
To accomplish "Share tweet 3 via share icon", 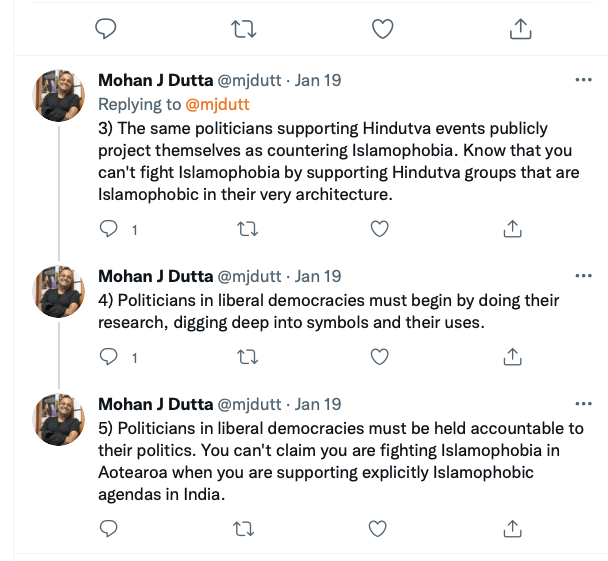I will click(512, 229).
